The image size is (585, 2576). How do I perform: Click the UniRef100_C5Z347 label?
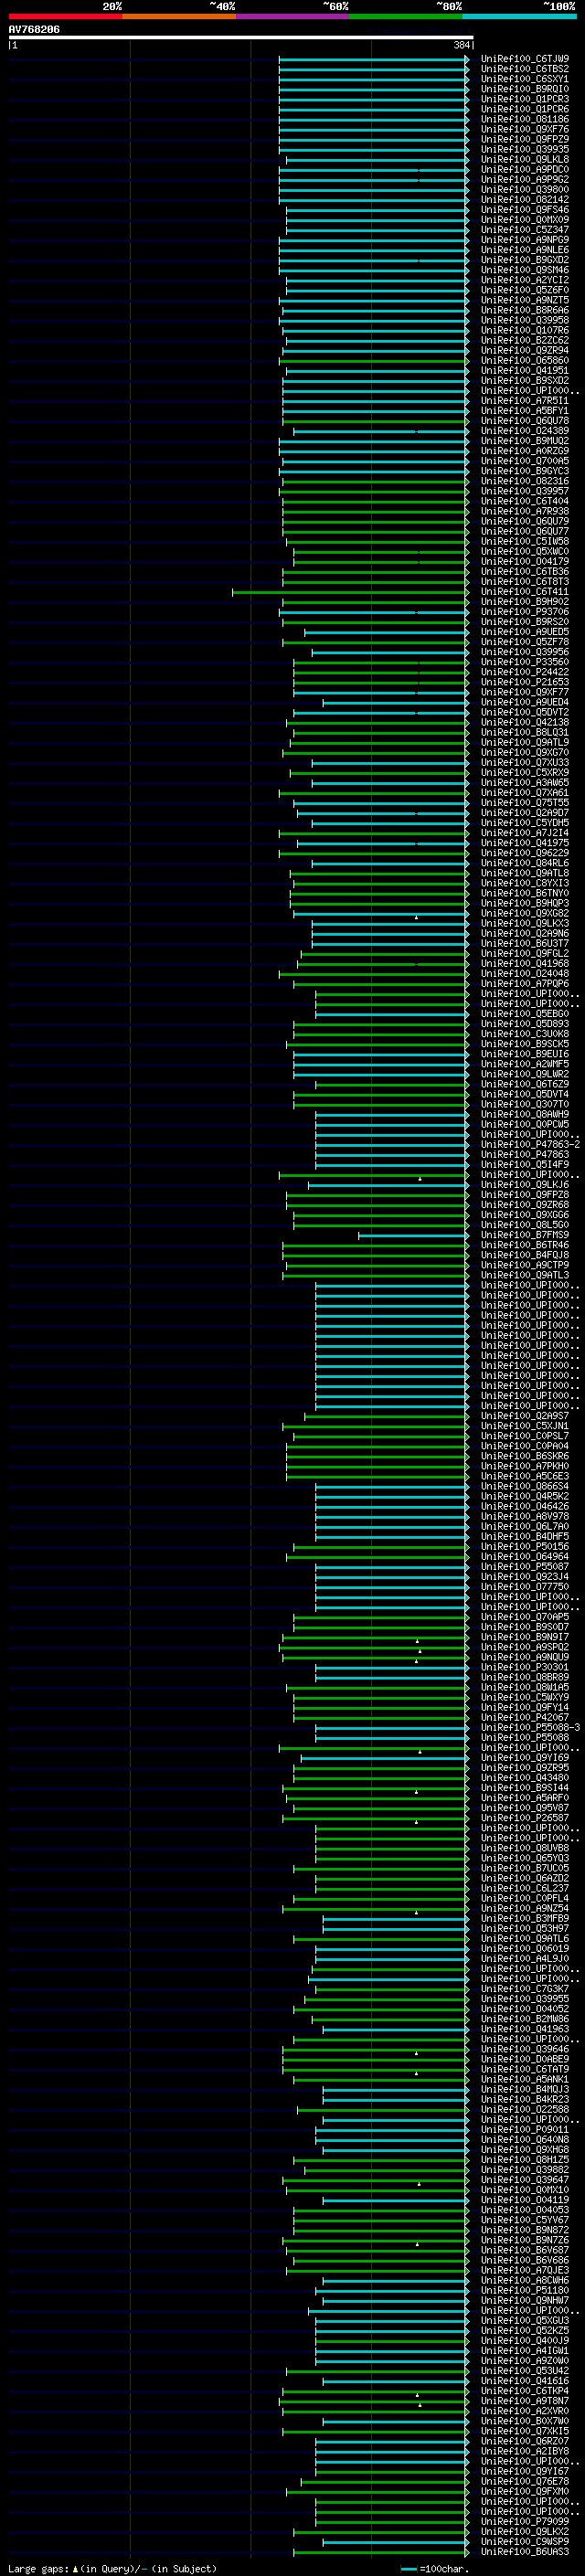525,230
